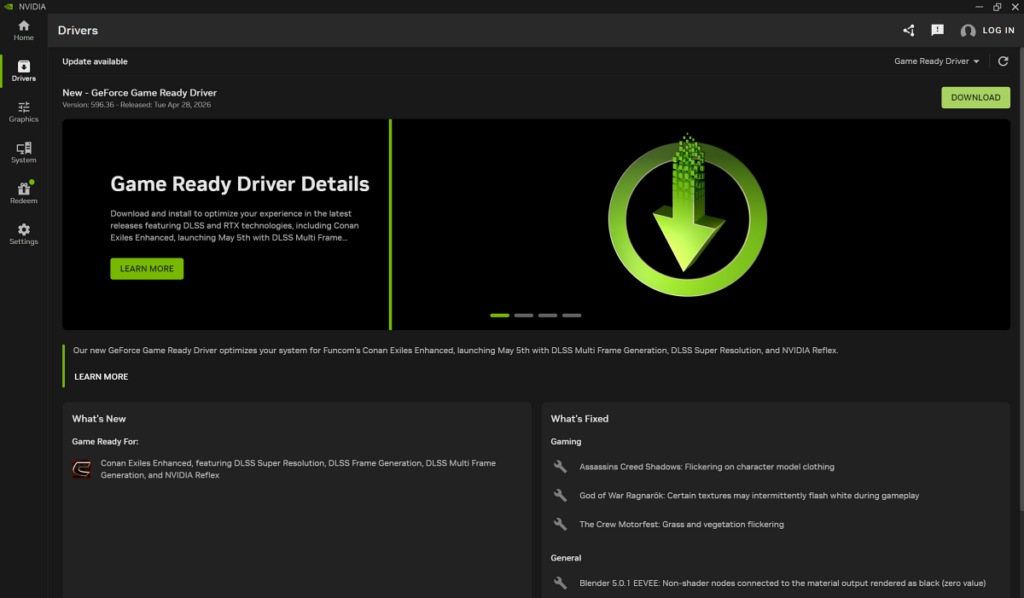Click LEARN MORE below the Conan Exiles announcement
This screenshot has width=1024, height=598.
[101, 377]
